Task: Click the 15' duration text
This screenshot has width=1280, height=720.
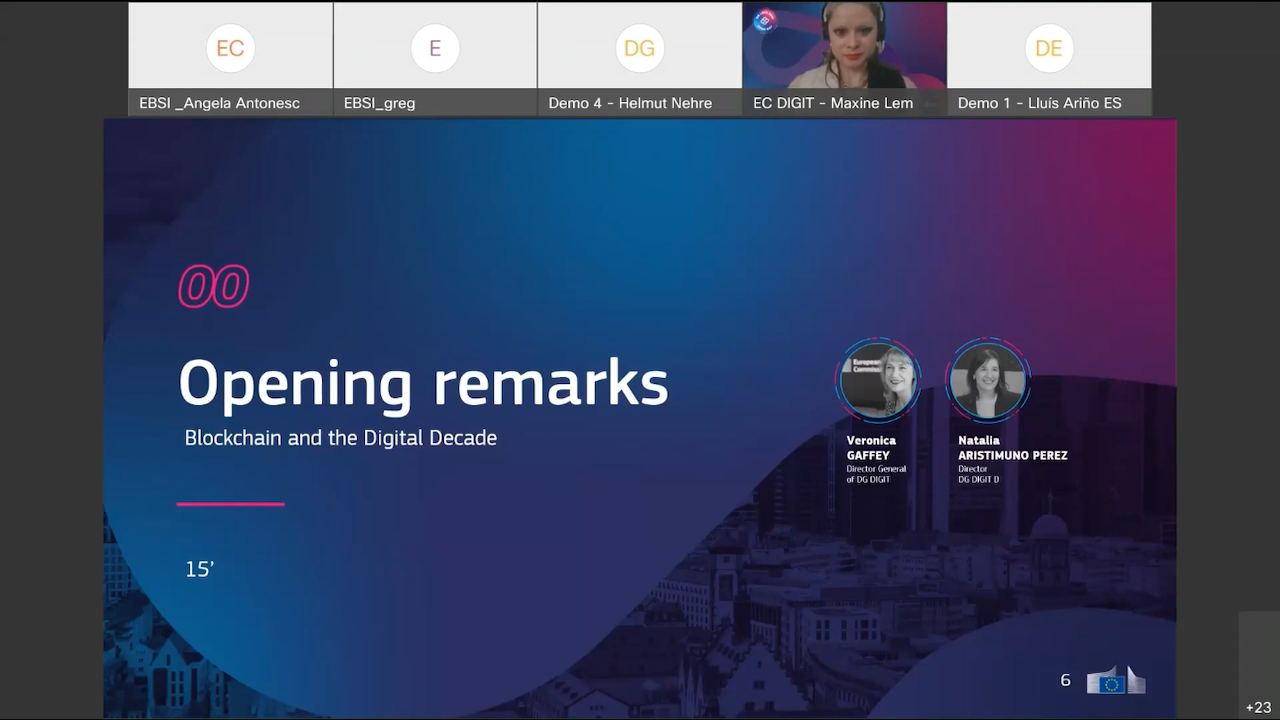Action: click(199, 569)
